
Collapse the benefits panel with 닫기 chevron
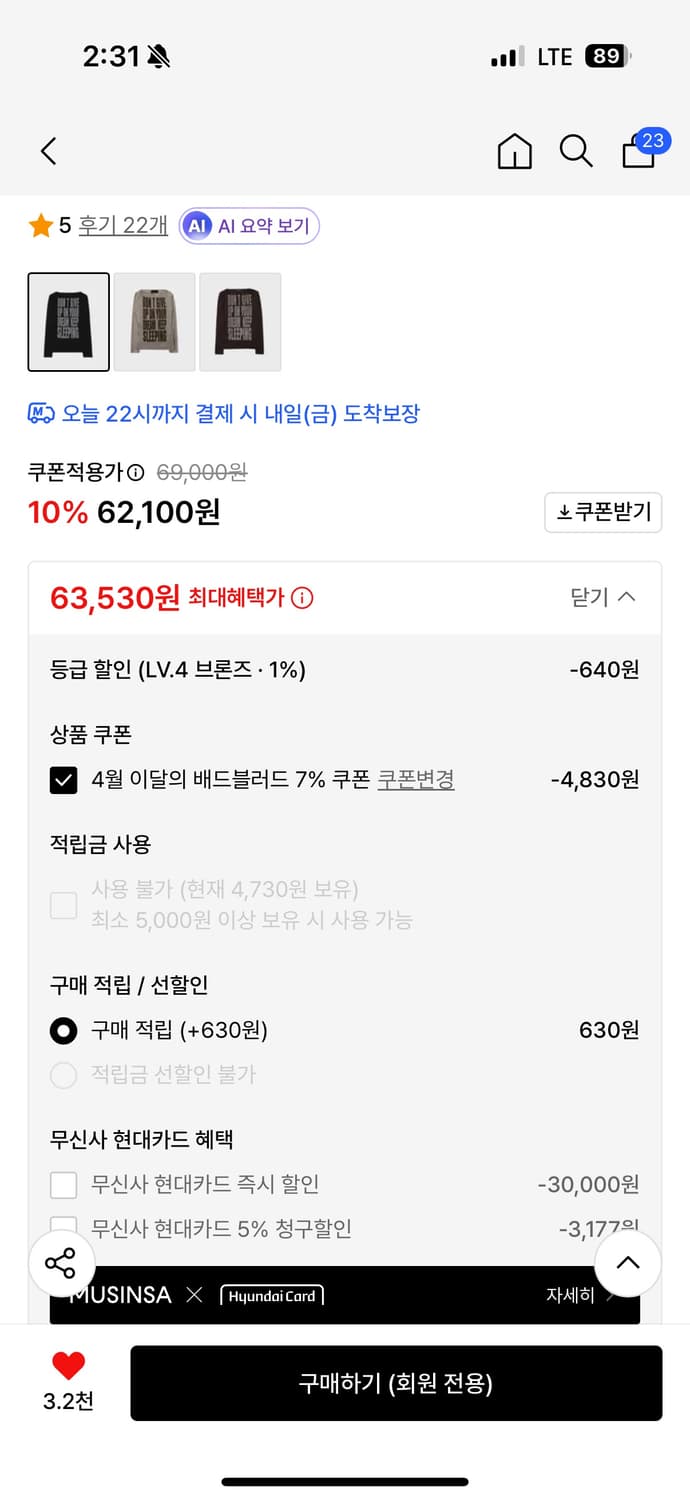(604, 596)
